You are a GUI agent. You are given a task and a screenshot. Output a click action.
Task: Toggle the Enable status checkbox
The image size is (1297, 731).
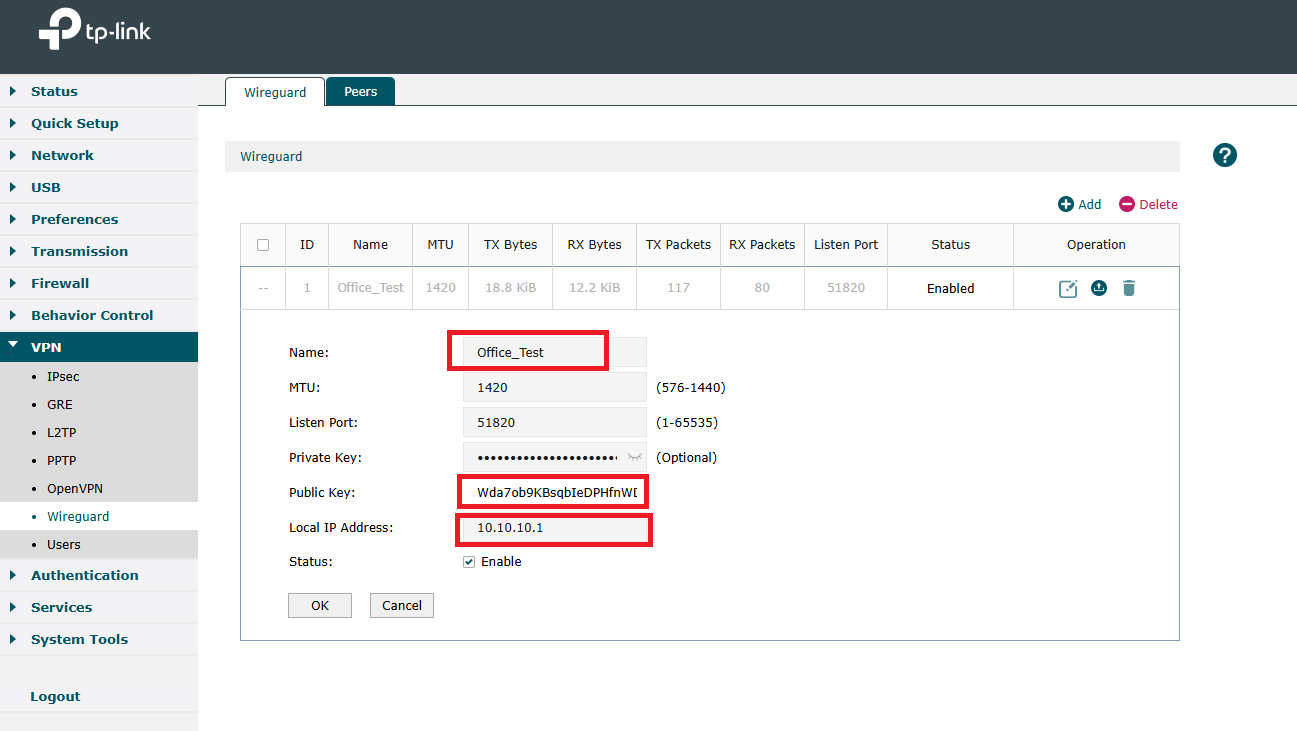[469, 562]
